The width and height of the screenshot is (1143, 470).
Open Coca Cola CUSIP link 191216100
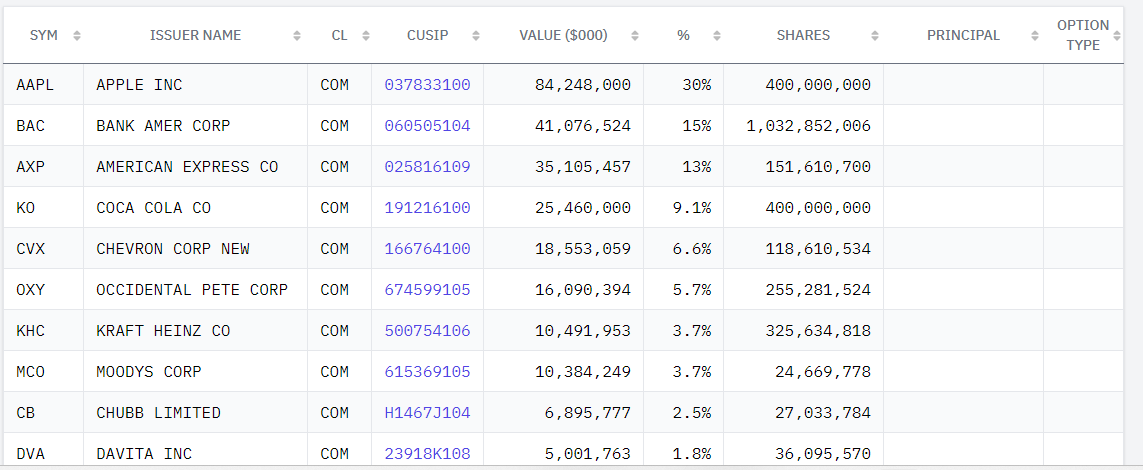tap(427, 208)
